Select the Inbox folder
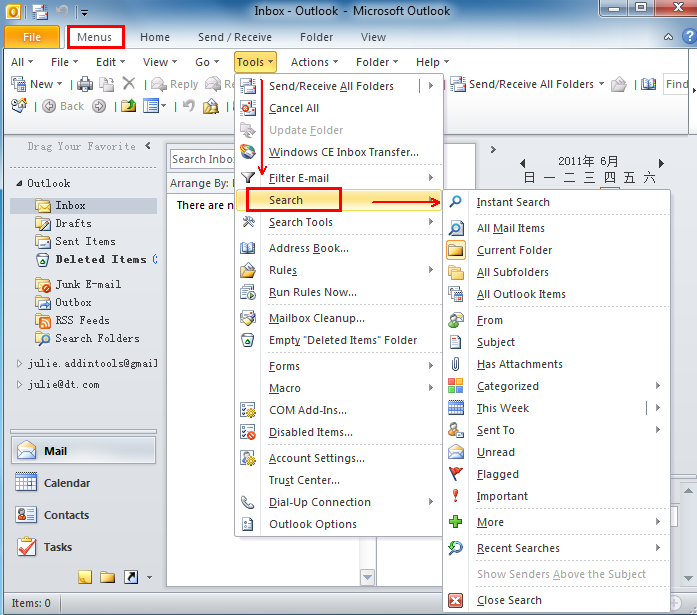Image resolution: width=697 pixels, height=615 pixels. click(84, 205)
